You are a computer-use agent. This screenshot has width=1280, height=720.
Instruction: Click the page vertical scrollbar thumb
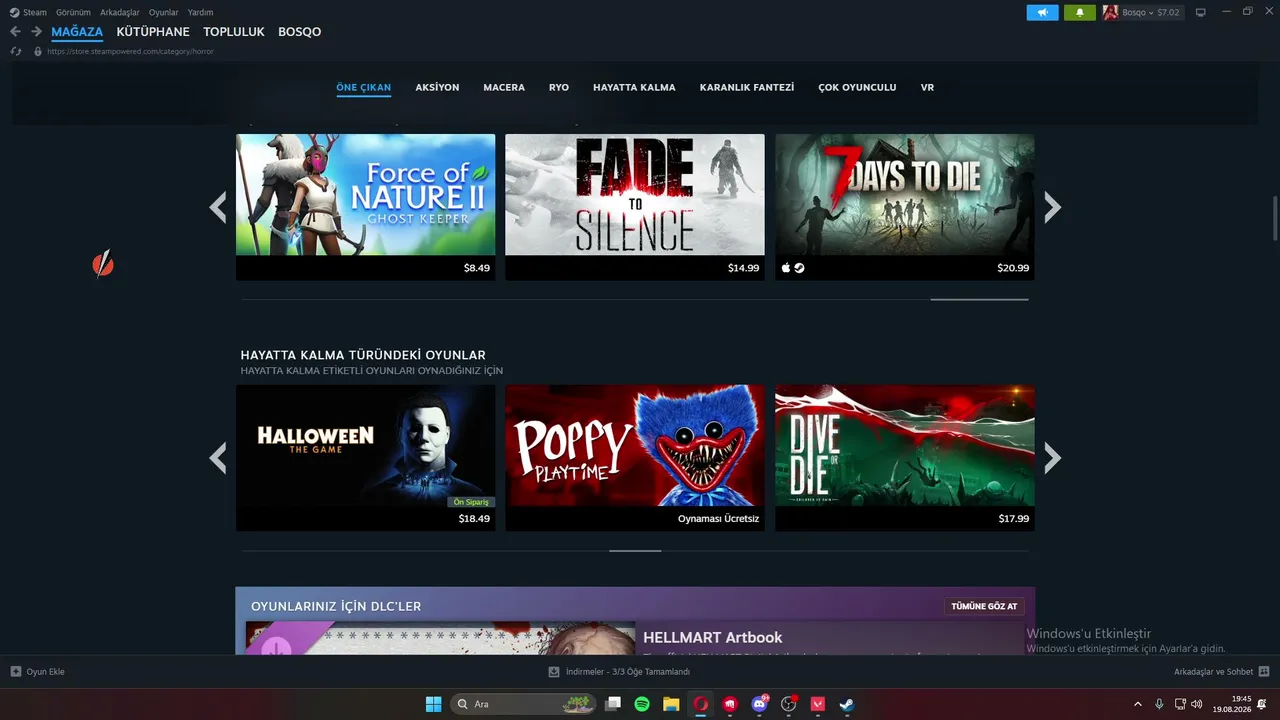tap(1275, 218)
